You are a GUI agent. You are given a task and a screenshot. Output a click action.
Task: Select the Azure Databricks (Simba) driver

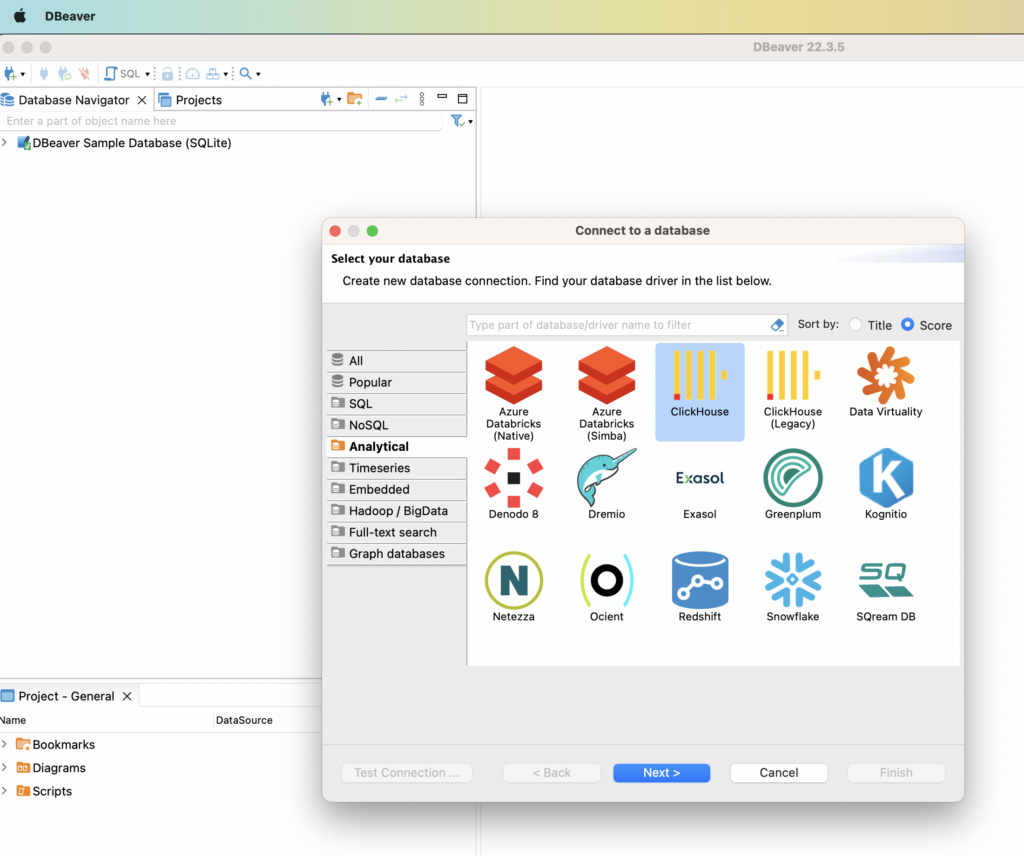point(607,394)
